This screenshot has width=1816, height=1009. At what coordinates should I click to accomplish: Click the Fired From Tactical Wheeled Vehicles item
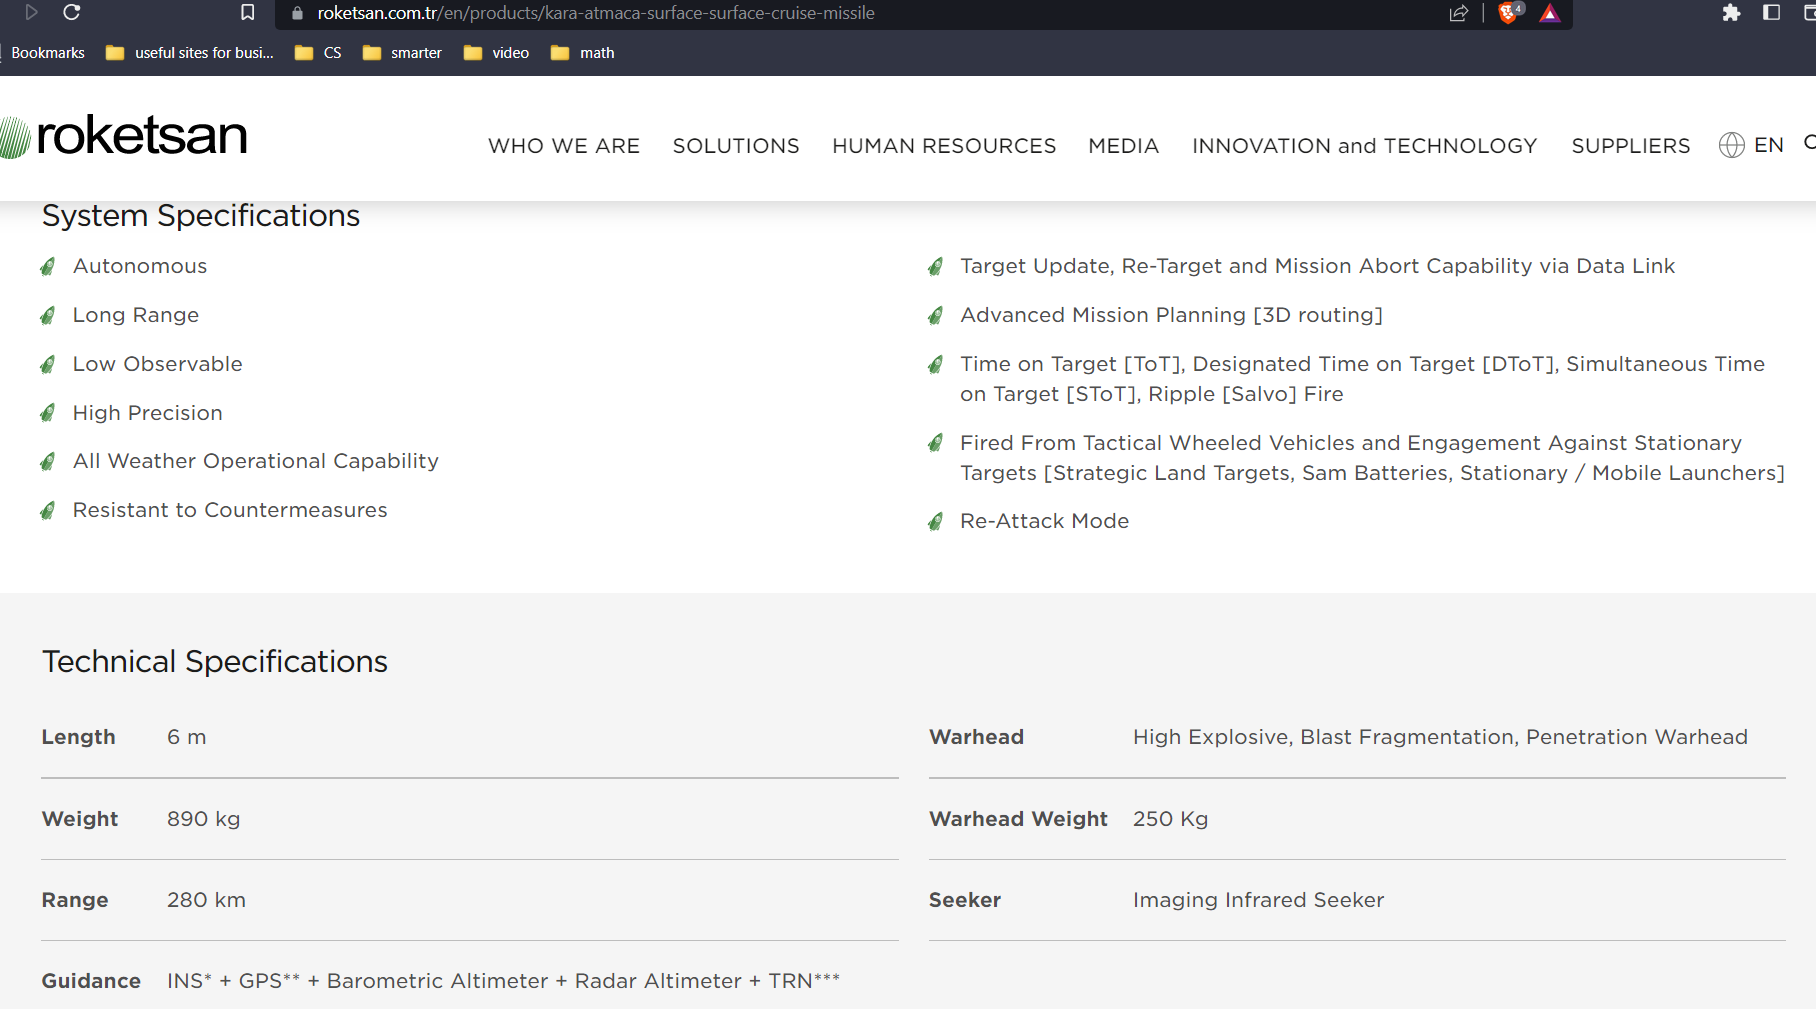pos(1372,458)
